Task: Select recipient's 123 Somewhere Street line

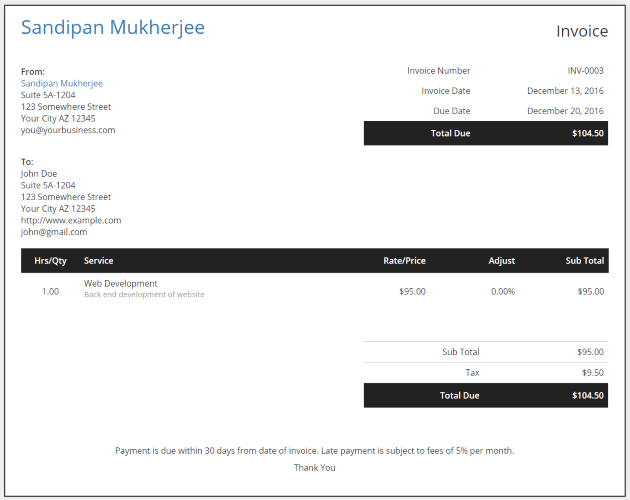Action: click(66, 197)
